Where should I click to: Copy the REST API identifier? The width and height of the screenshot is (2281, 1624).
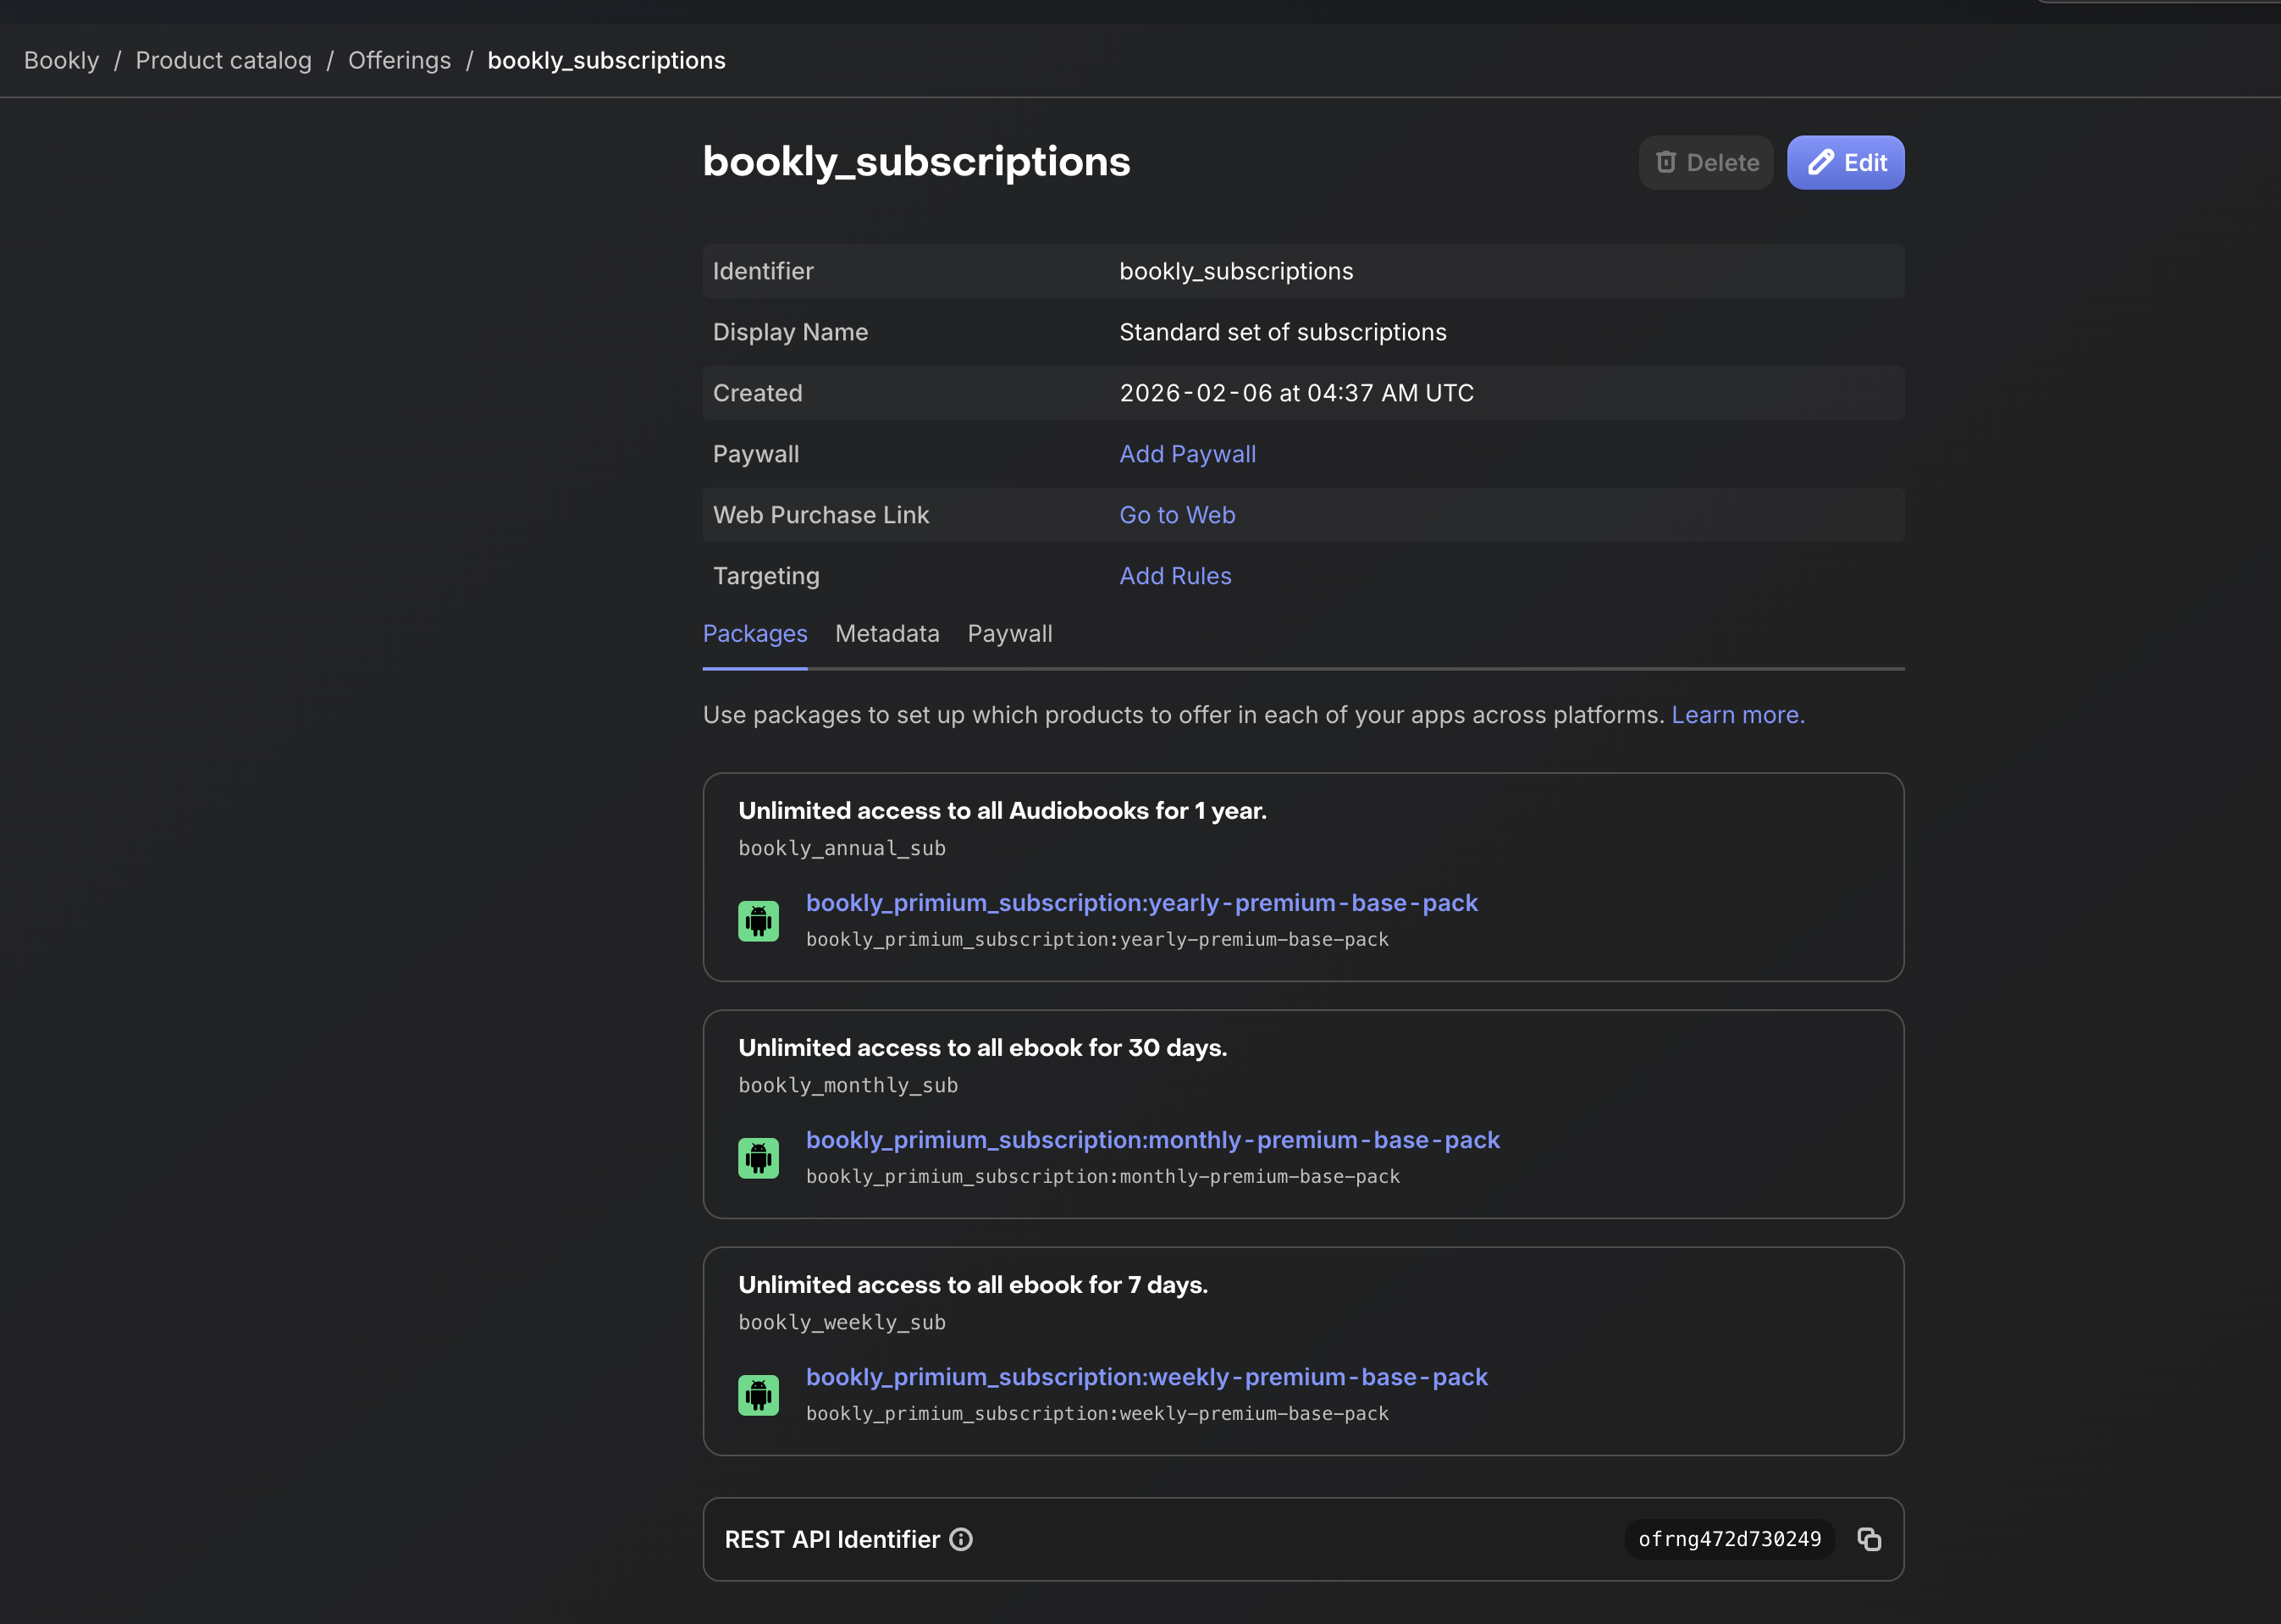pyautogui.click(x=1868, y=1539)
